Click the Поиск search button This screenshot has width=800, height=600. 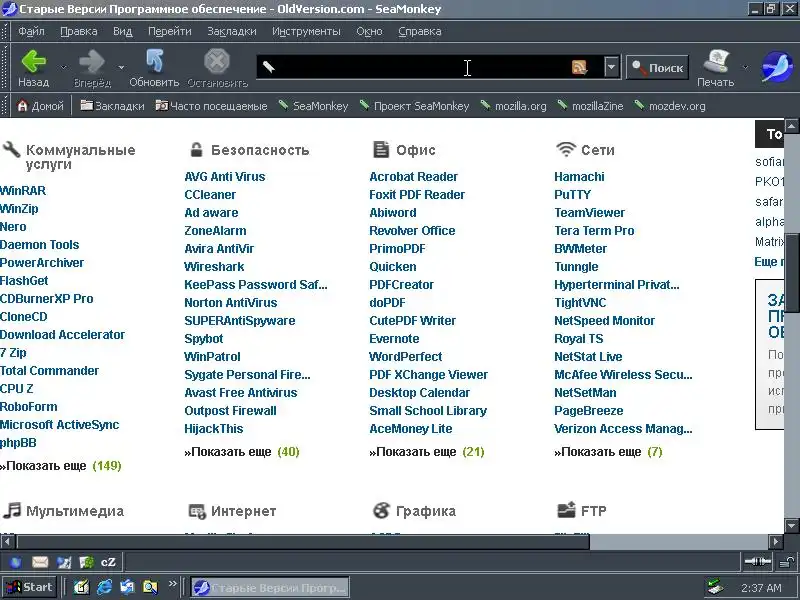[x=657, y=67]
